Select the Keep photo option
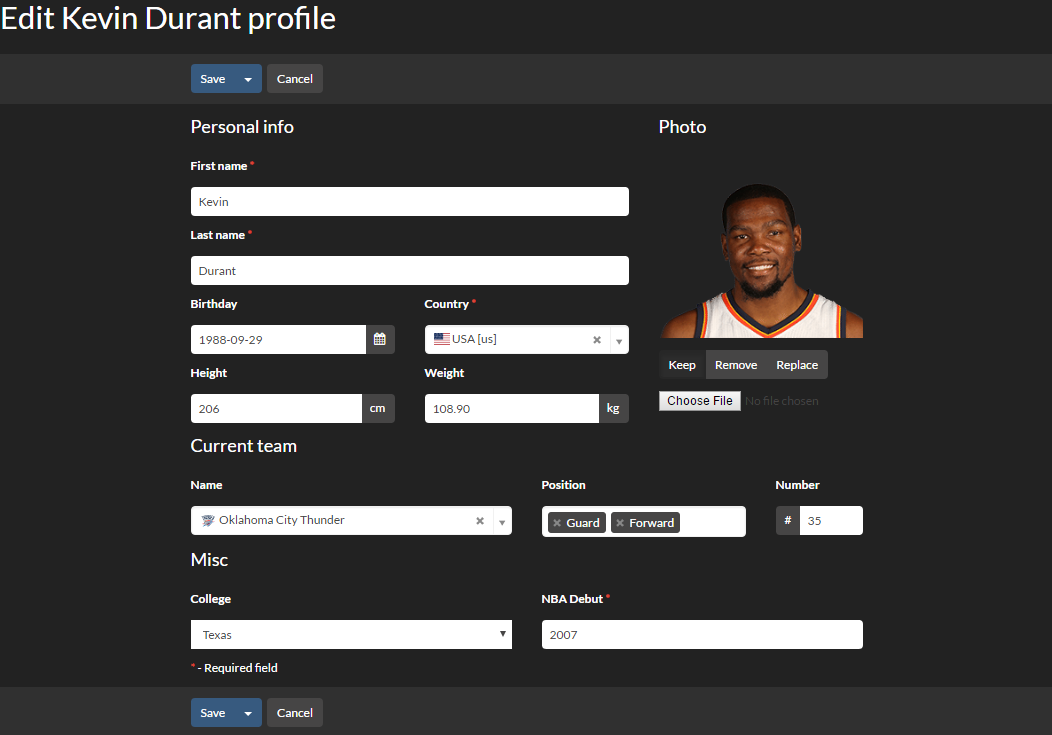Image resolution: width=1052 pixels, height=735 pixels. click(682, 365)
